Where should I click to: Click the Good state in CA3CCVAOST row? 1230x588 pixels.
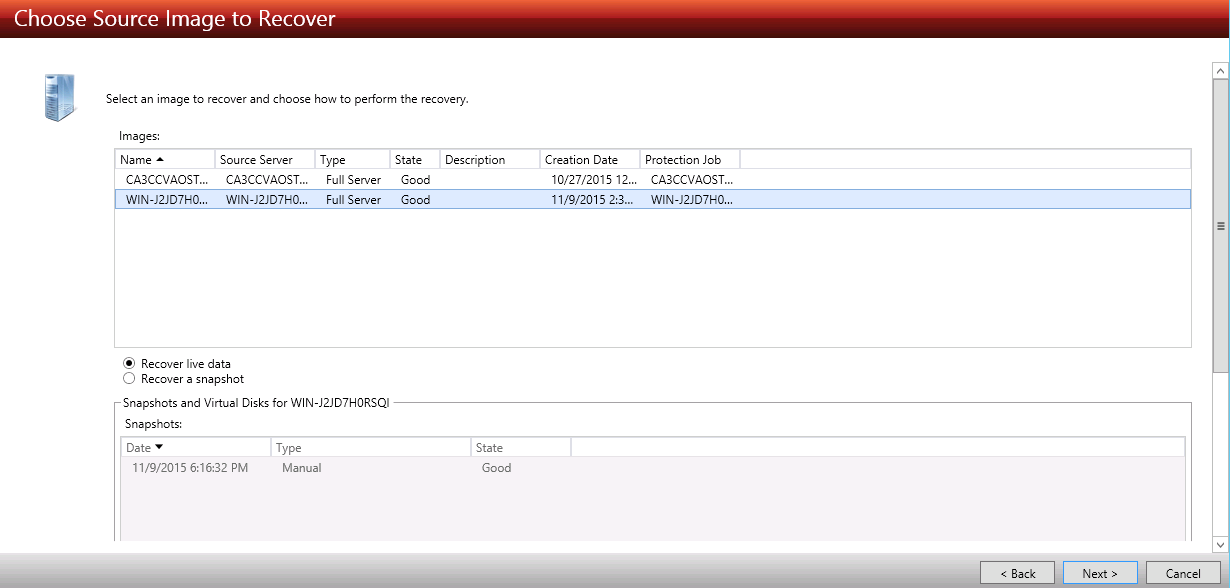click(415, 180)
